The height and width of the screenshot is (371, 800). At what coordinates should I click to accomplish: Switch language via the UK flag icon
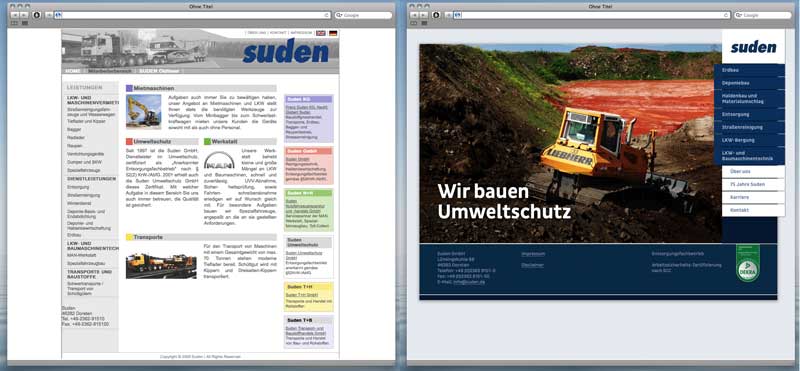click(x=320, y=33)
